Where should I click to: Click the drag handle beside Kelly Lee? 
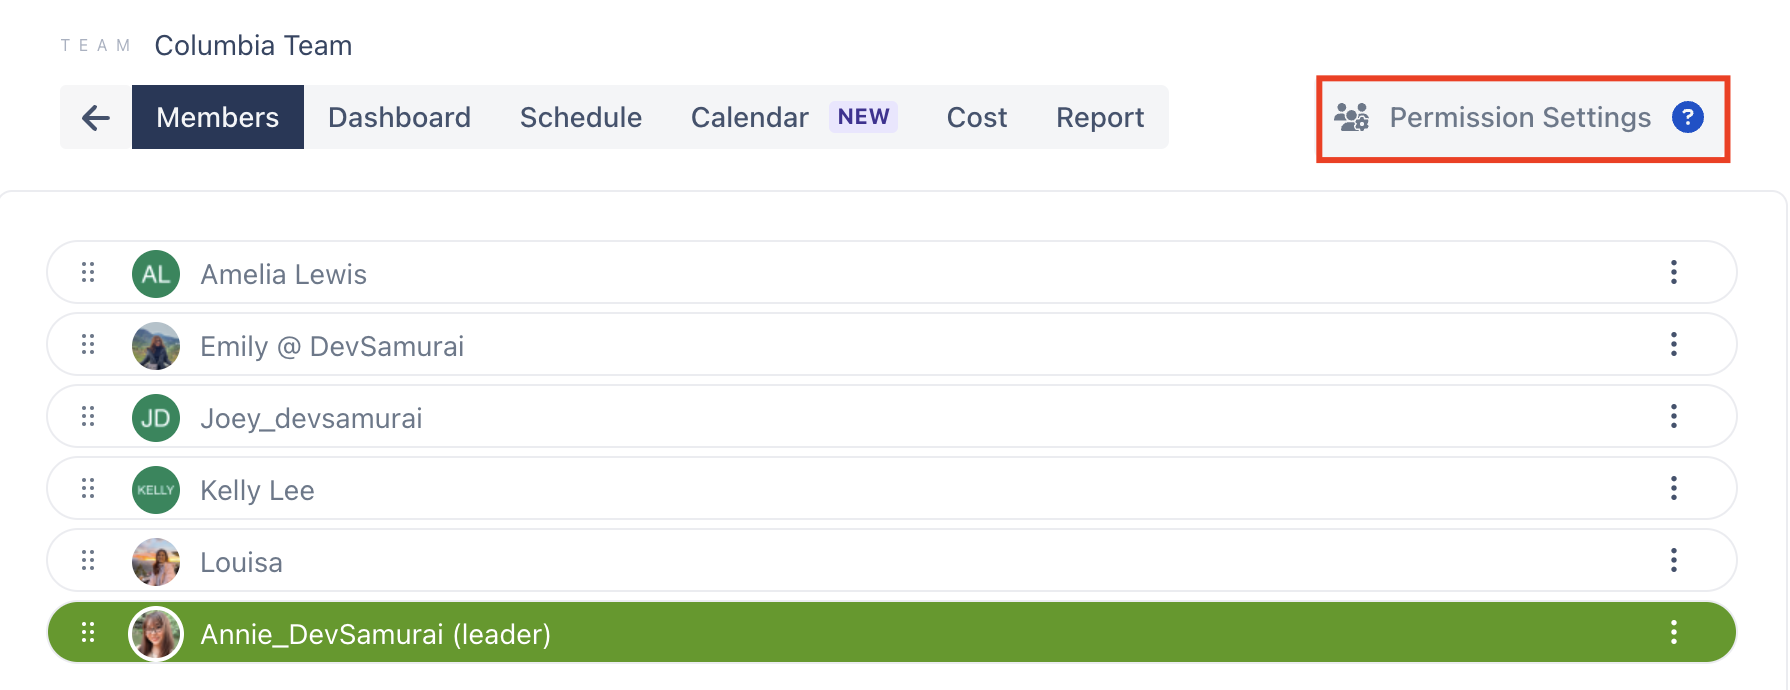point(88,489)
